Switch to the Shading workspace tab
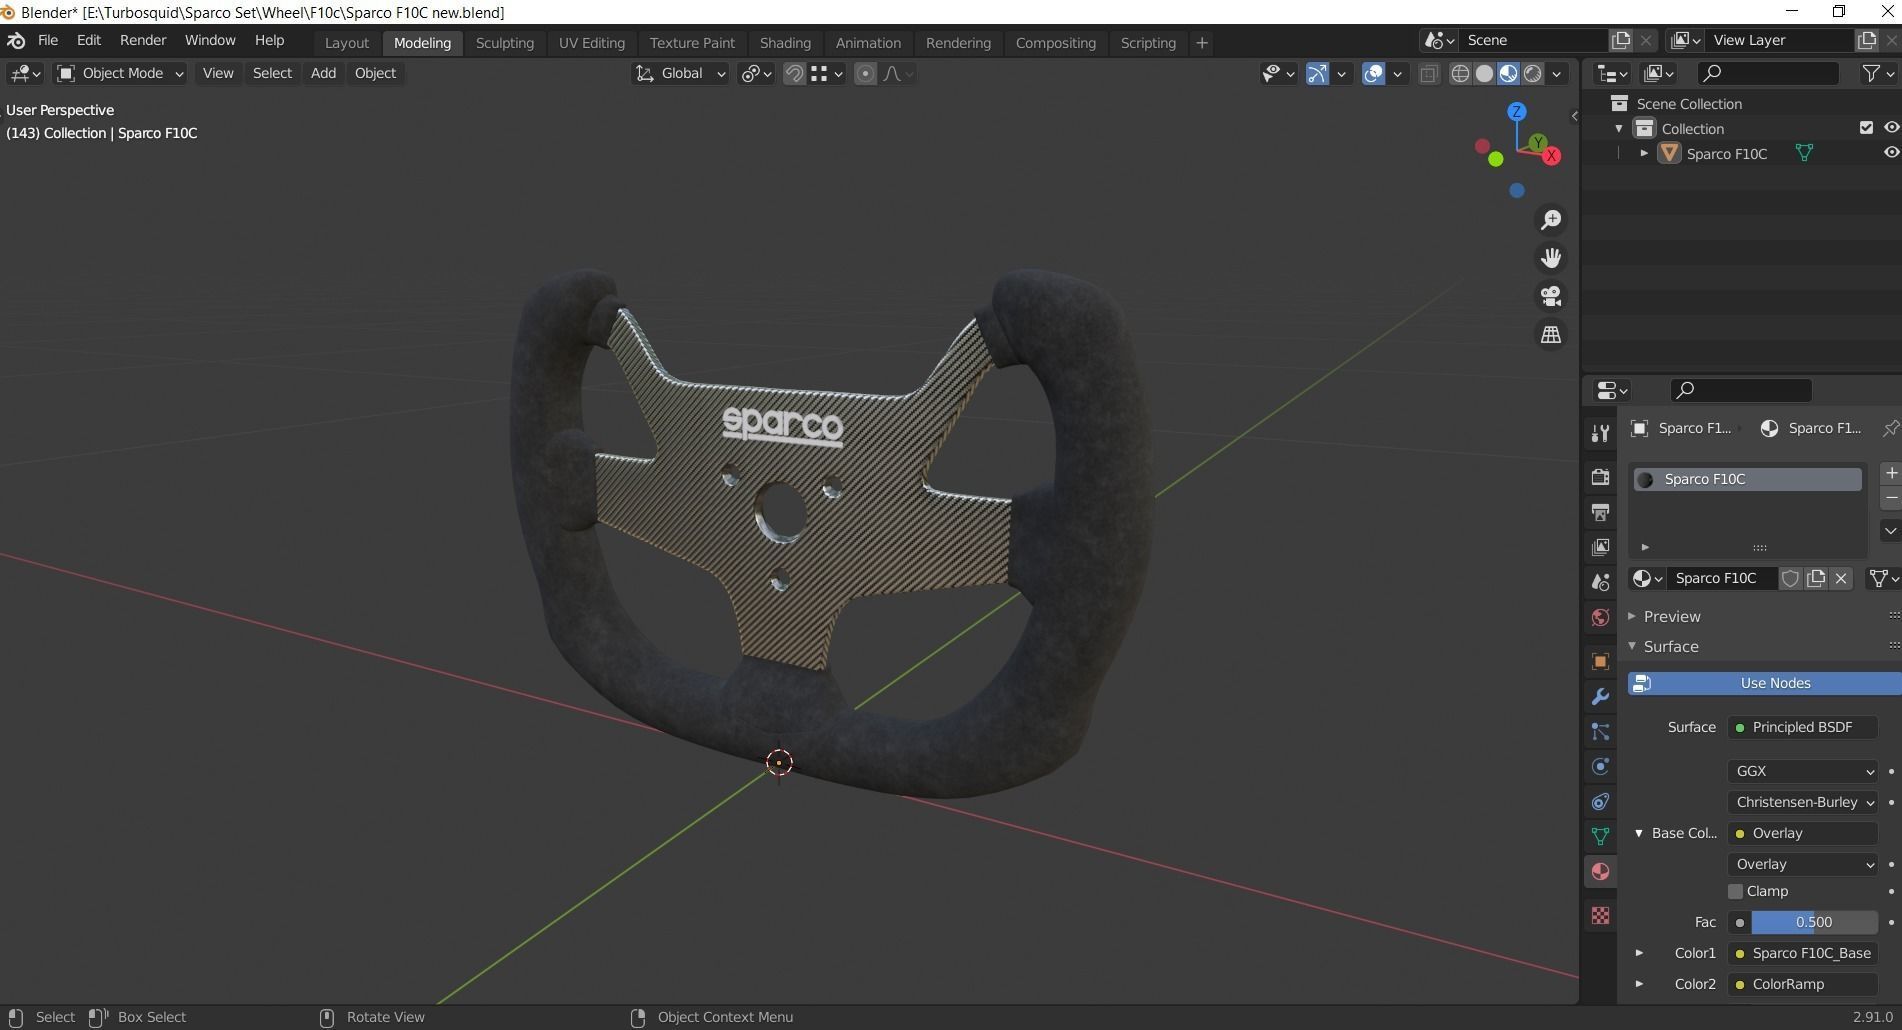 point(785,43)
